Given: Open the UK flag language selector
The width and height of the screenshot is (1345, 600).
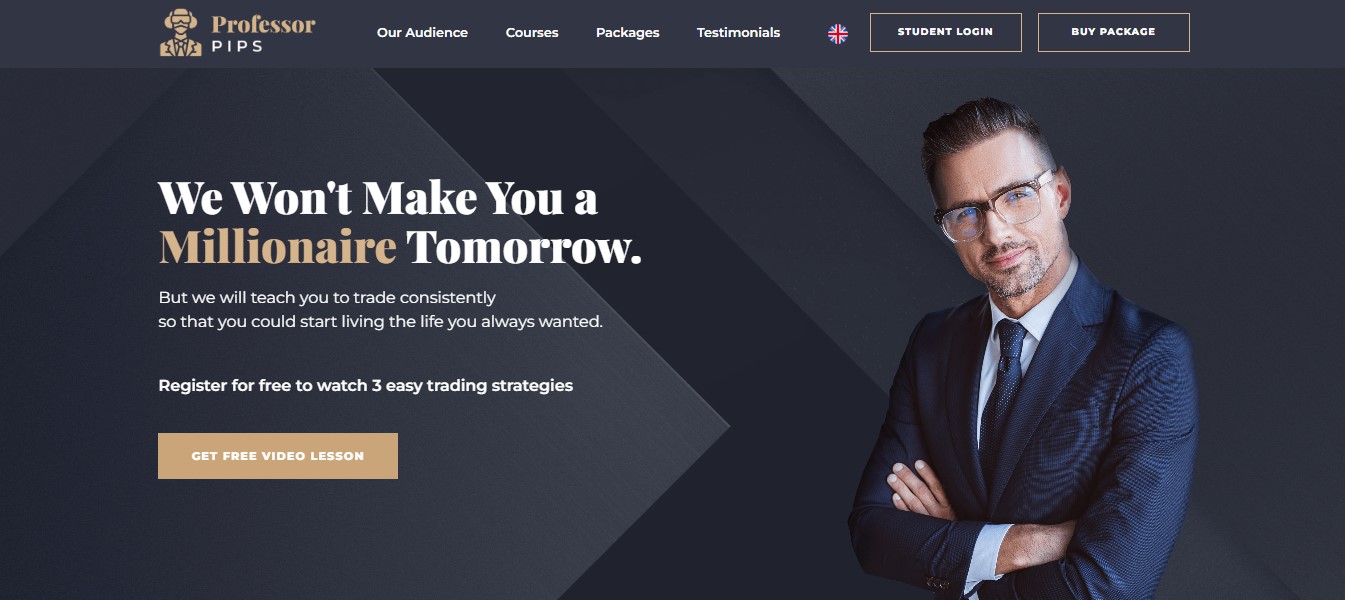Looking at the screenshot, I should [x=838, y=33].
